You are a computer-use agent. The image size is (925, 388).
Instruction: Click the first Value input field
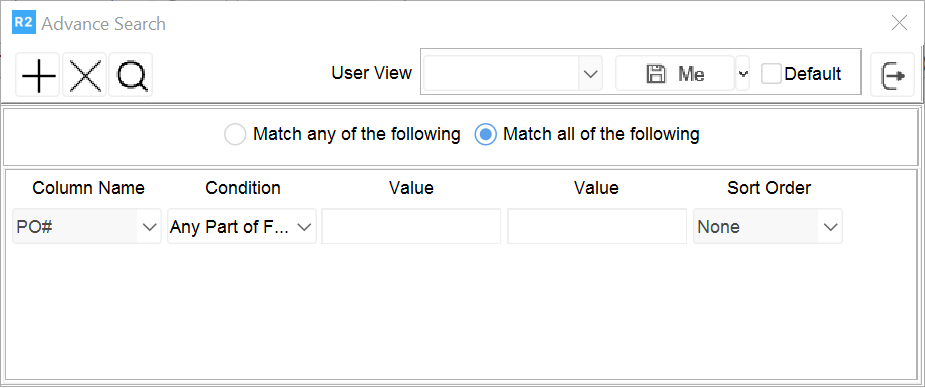411,226
